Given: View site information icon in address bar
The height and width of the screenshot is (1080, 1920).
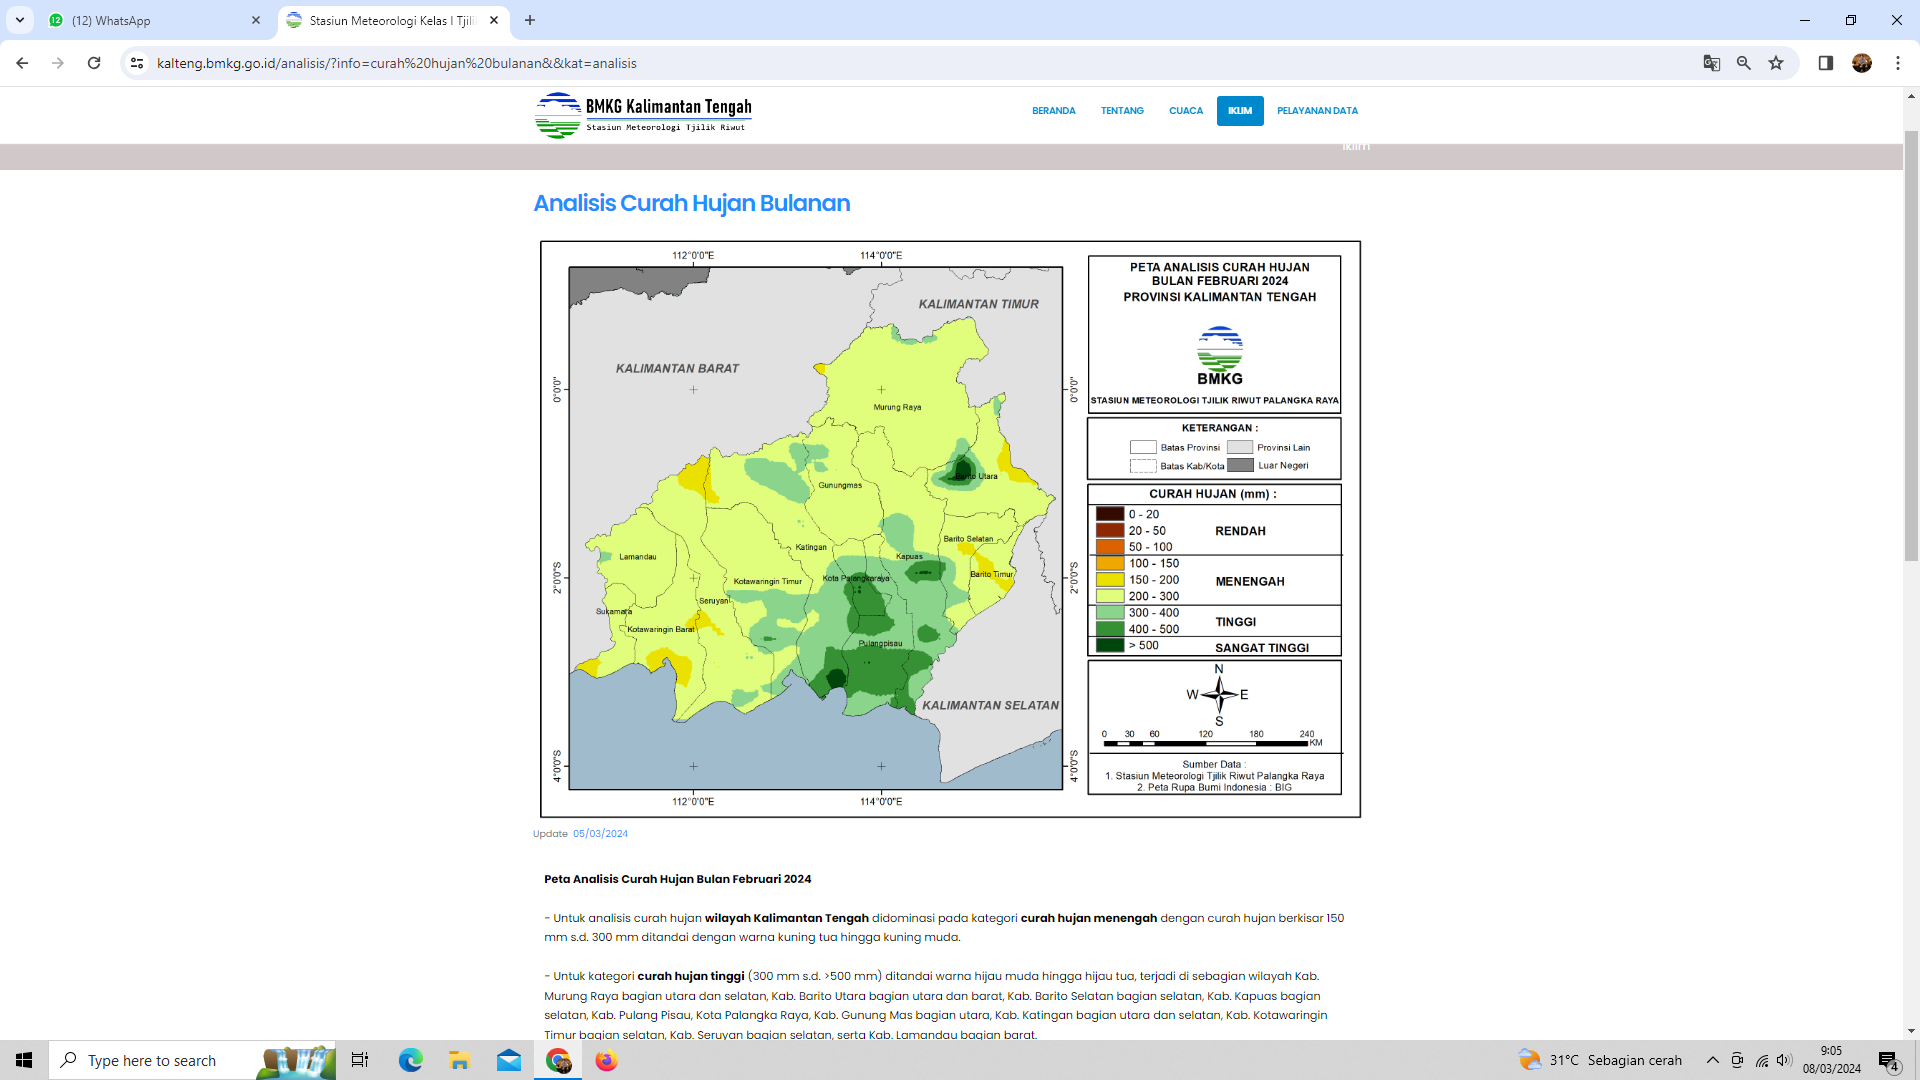Looking at the screenshot, I should pos(137,63).
